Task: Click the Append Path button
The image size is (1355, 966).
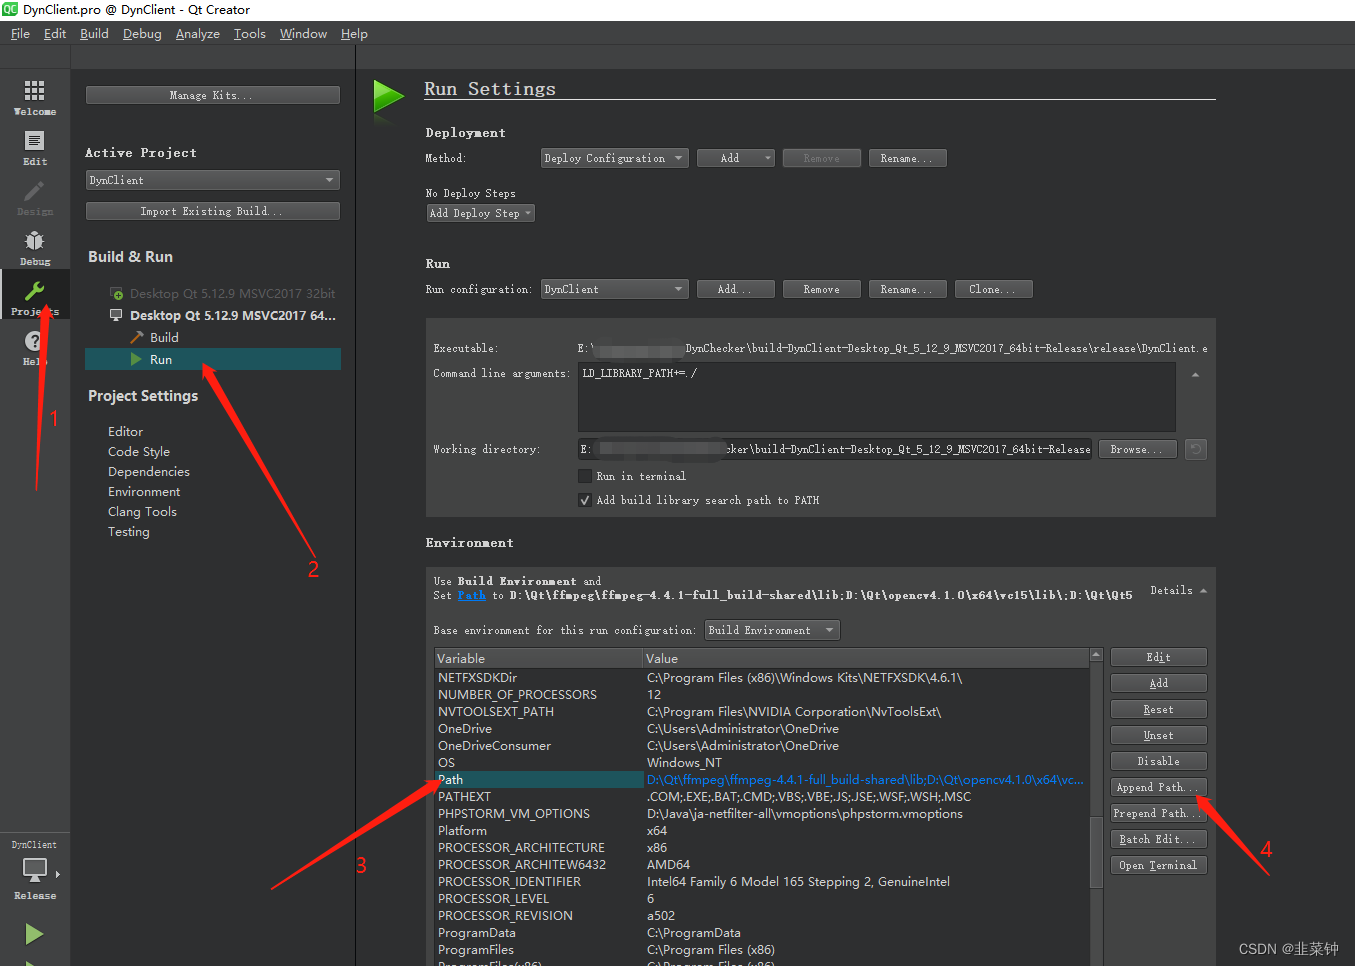Action: 1158,787
